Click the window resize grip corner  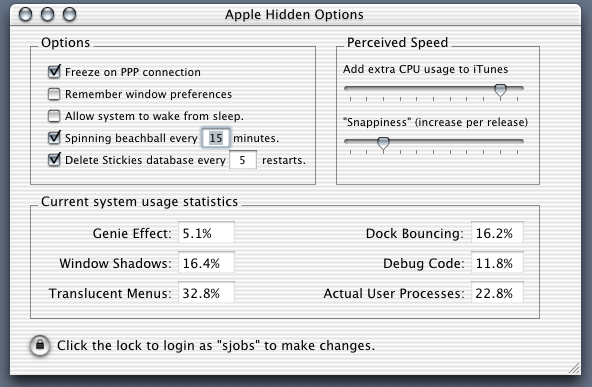(x=574, y=368)
